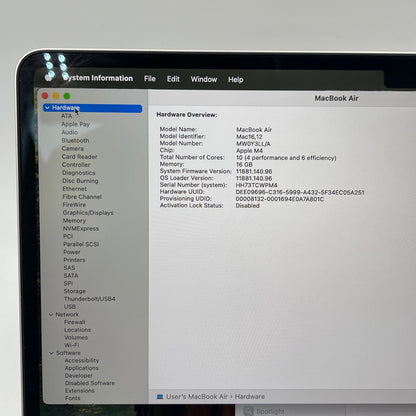Select Graphics/Displays in the sidebar

pyautogui.click(x=88, y=213)
